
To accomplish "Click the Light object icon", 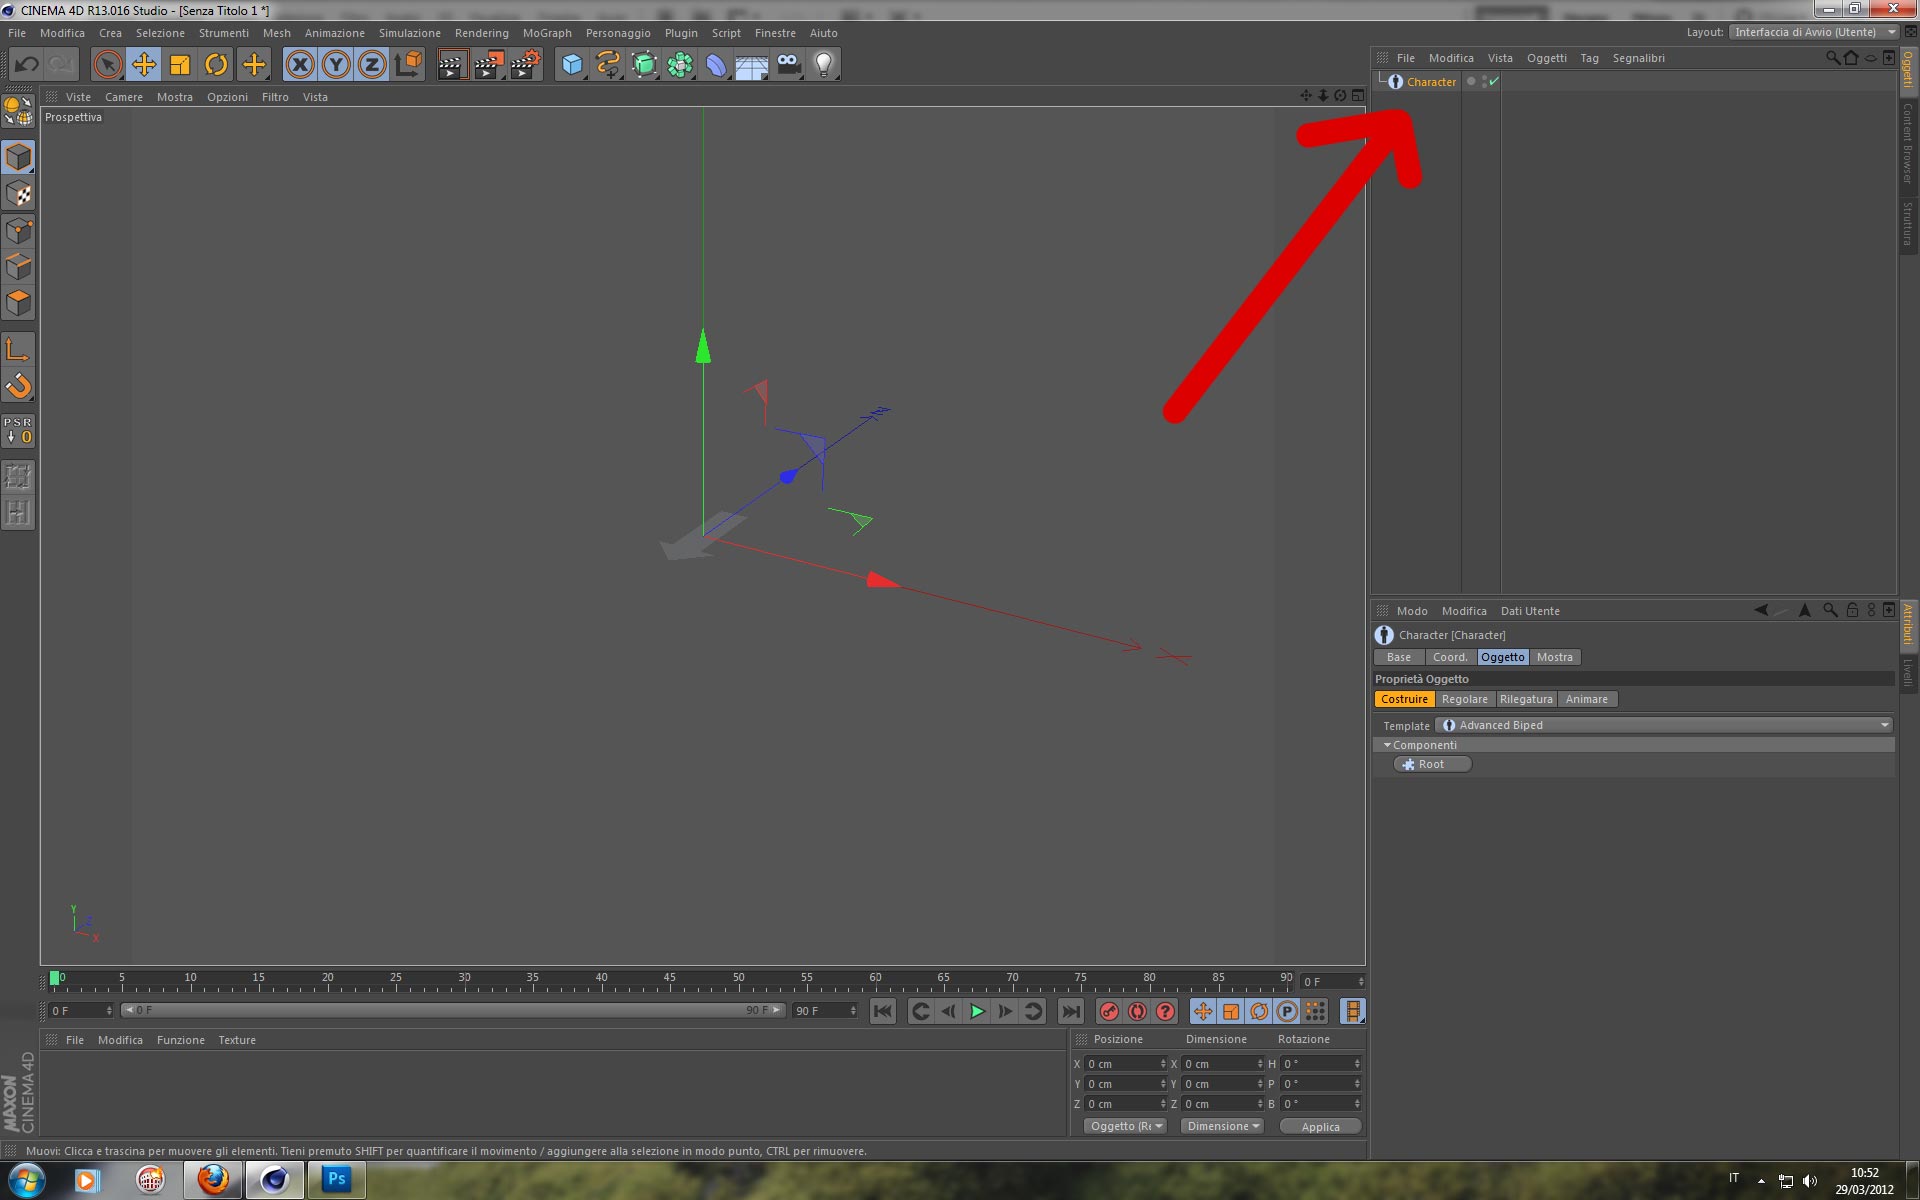I will point(823,65).
